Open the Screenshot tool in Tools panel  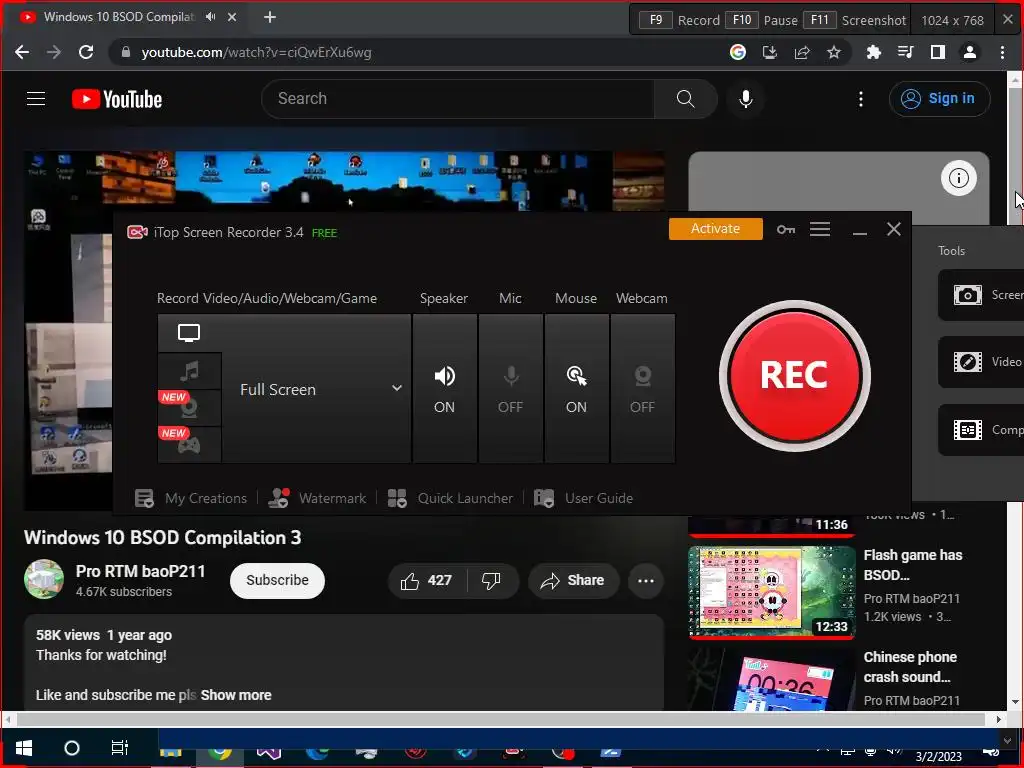point(981,295)
